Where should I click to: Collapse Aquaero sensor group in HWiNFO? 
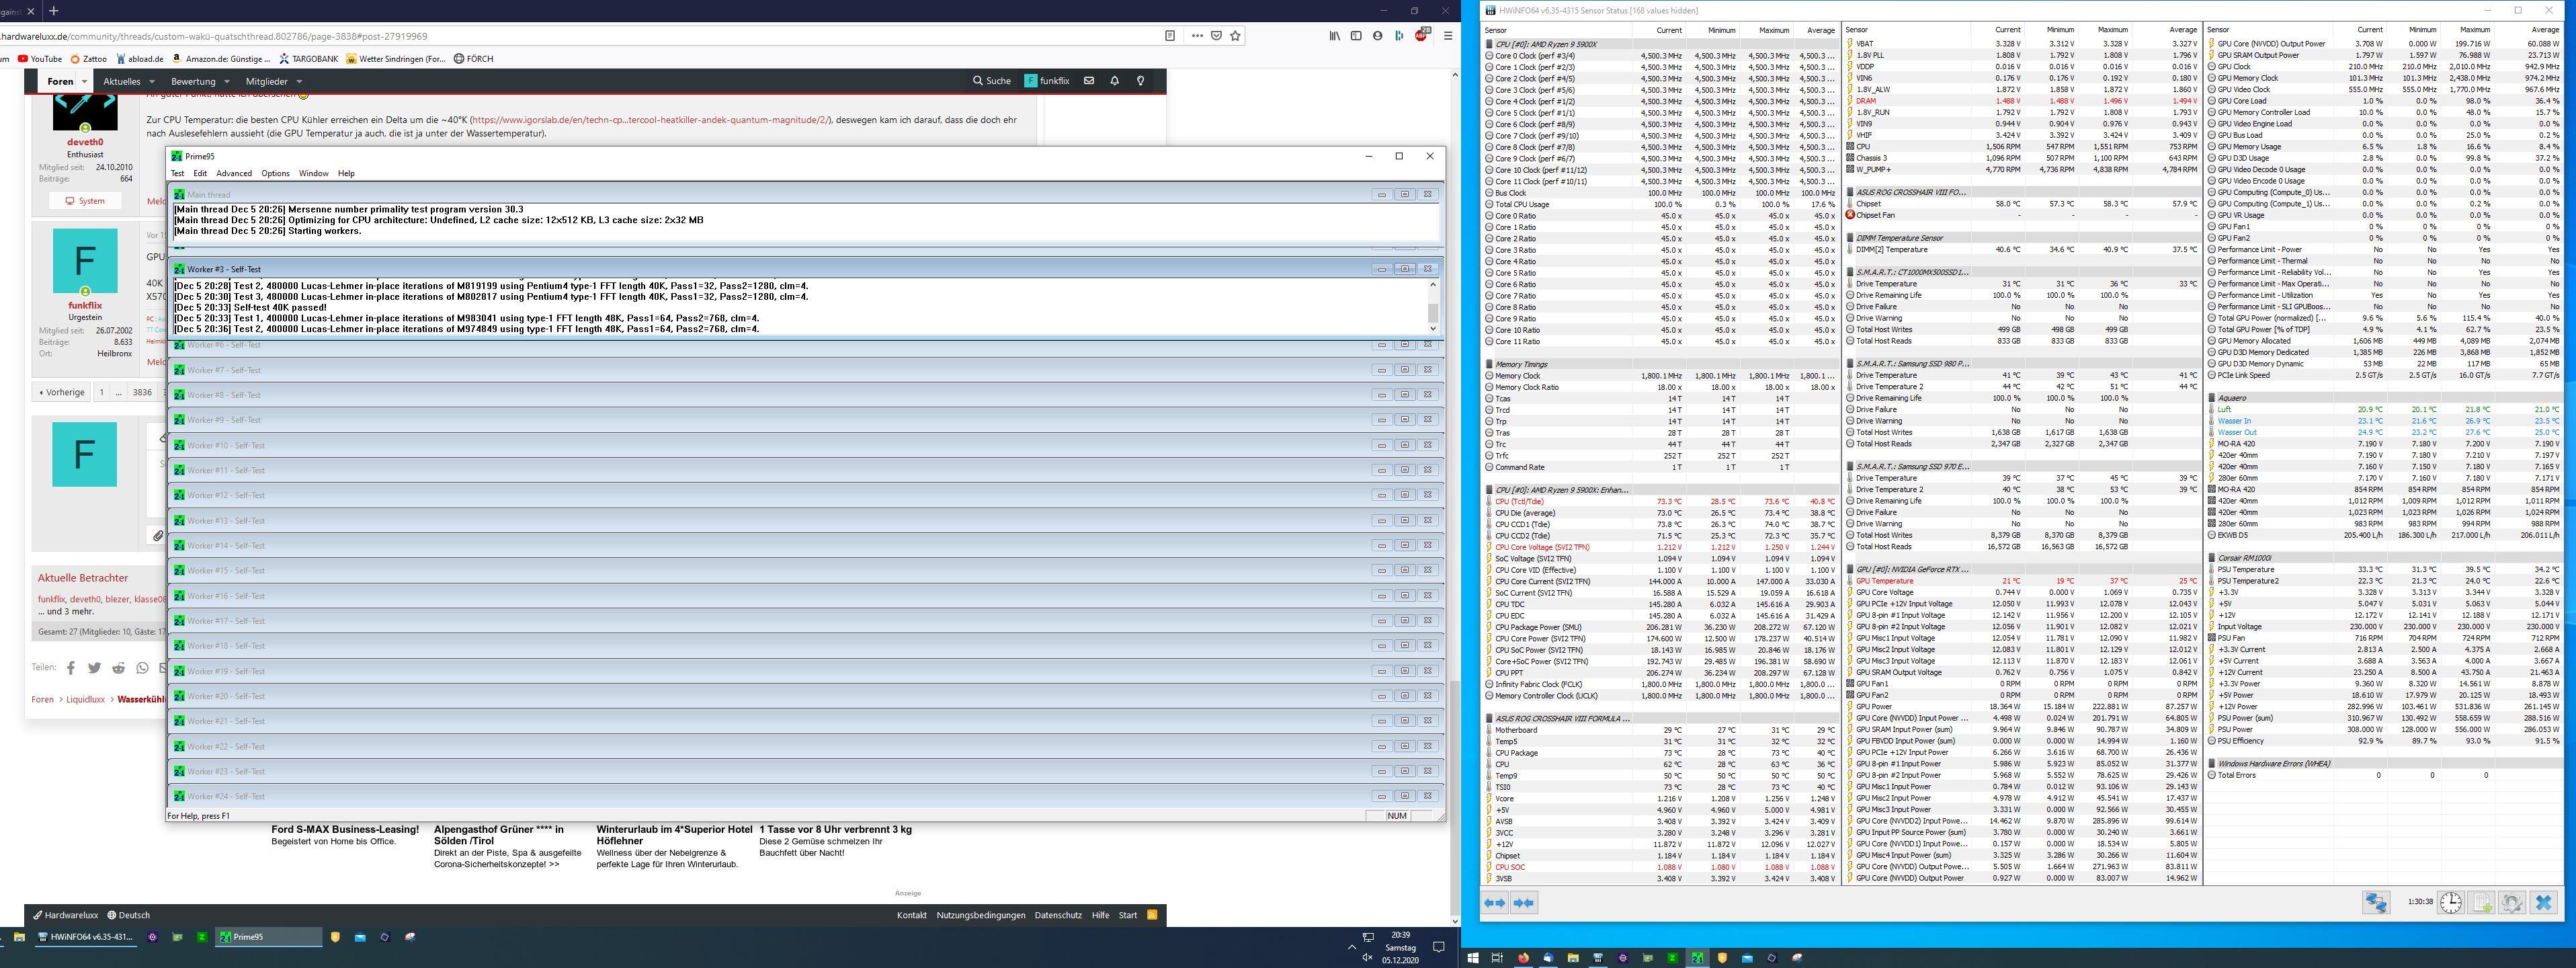pos(2212,398)
